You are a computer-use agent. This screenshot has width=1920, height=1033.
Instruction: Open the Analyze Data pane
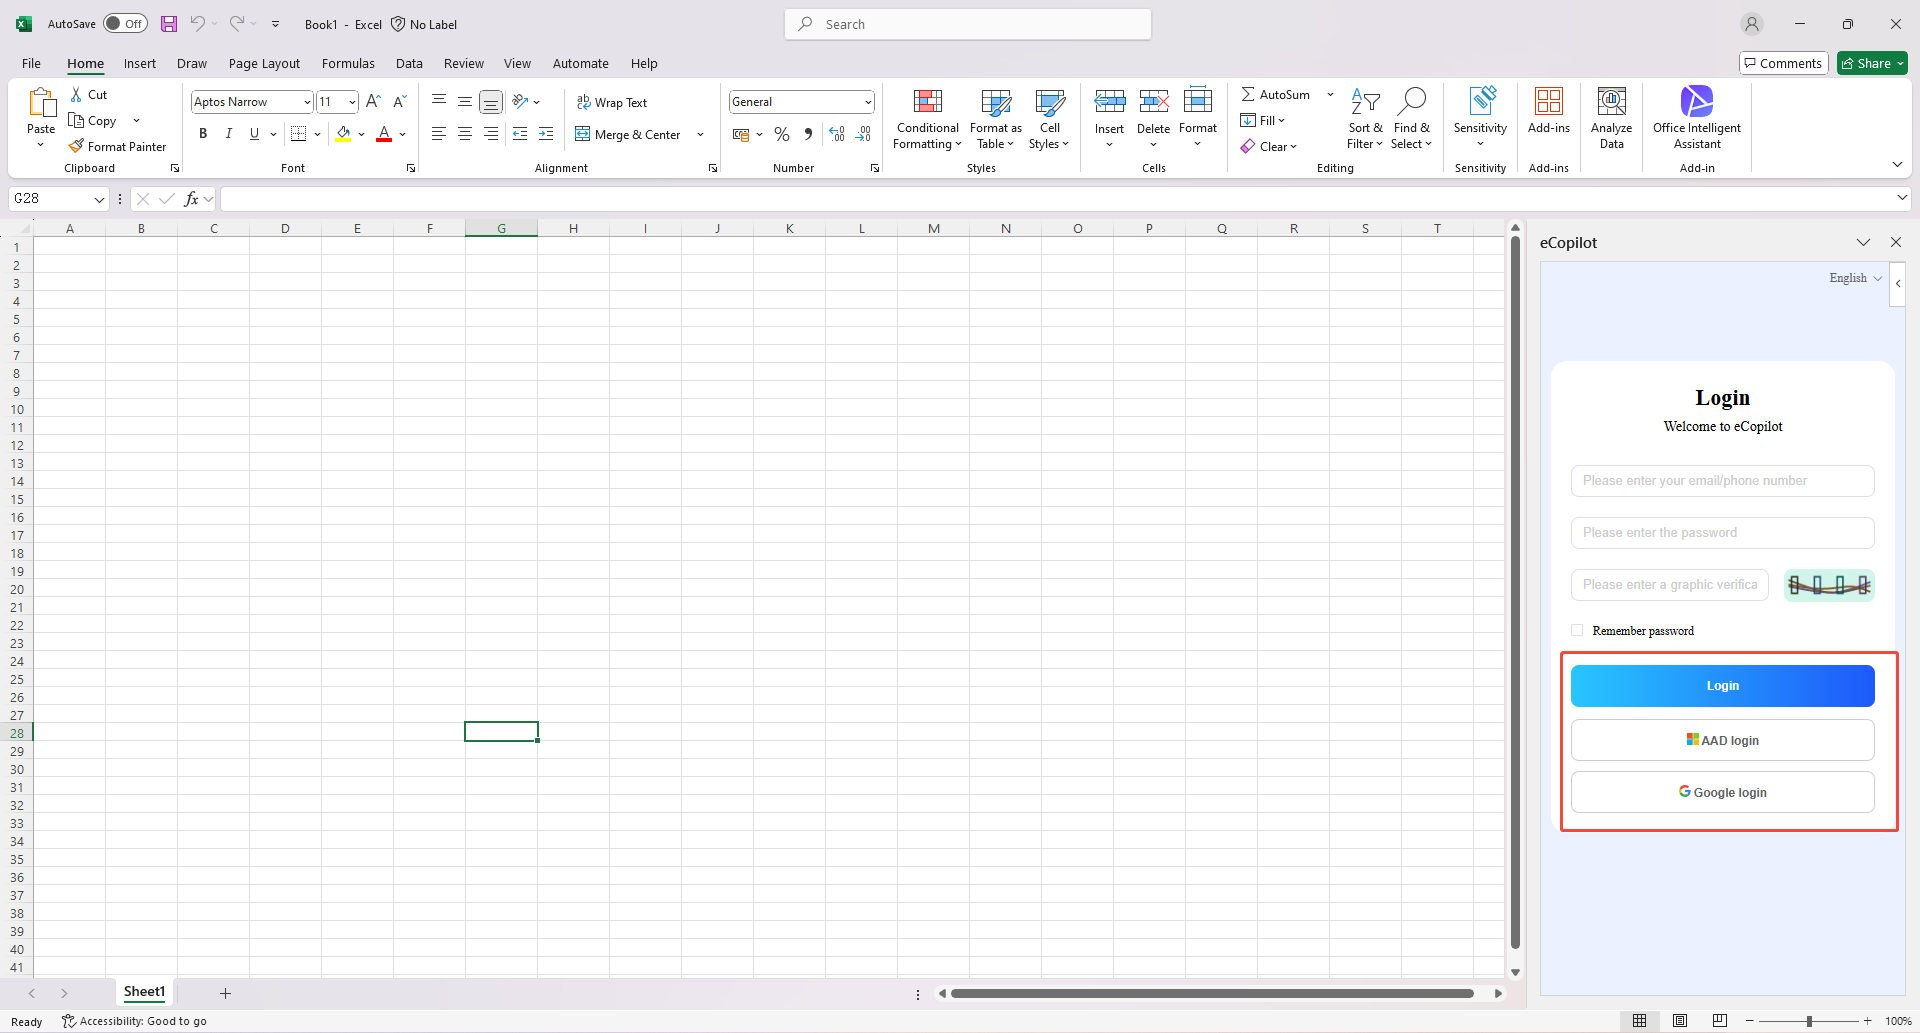pyautogui.click(x=1611, y=118)
